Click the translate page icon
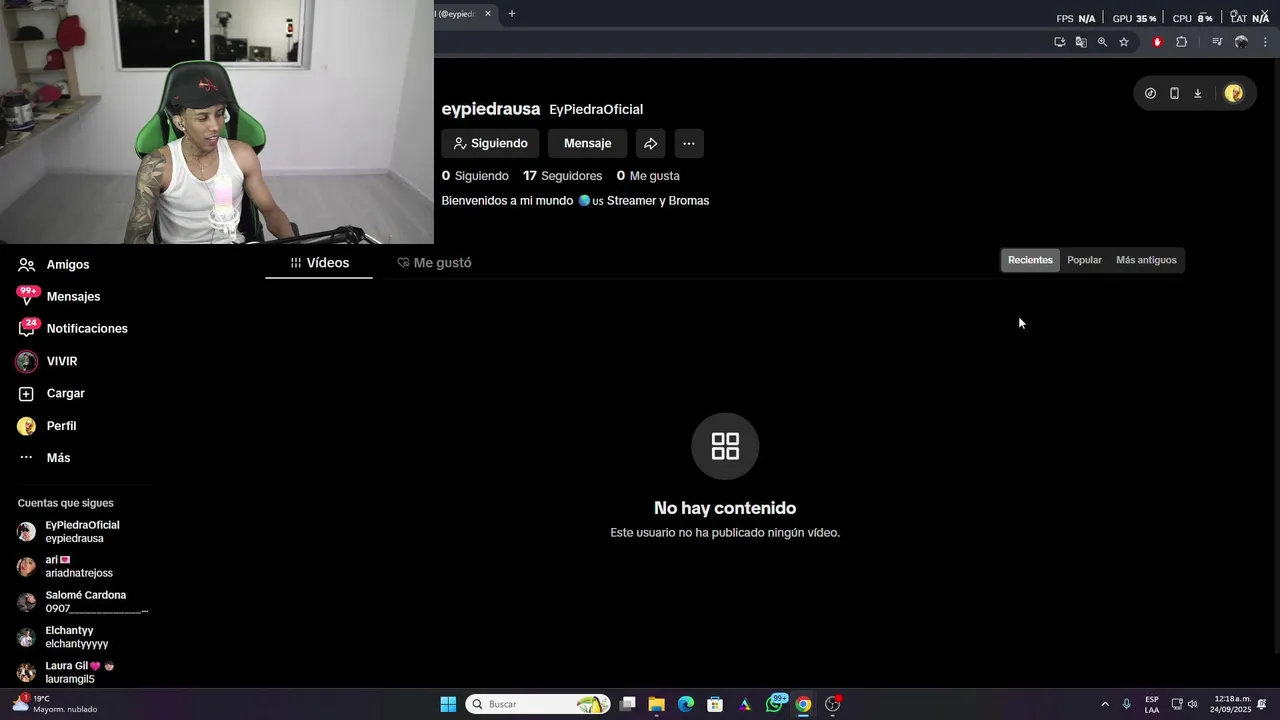Viewport: 1280px width, 720px height. [1081, 42]
